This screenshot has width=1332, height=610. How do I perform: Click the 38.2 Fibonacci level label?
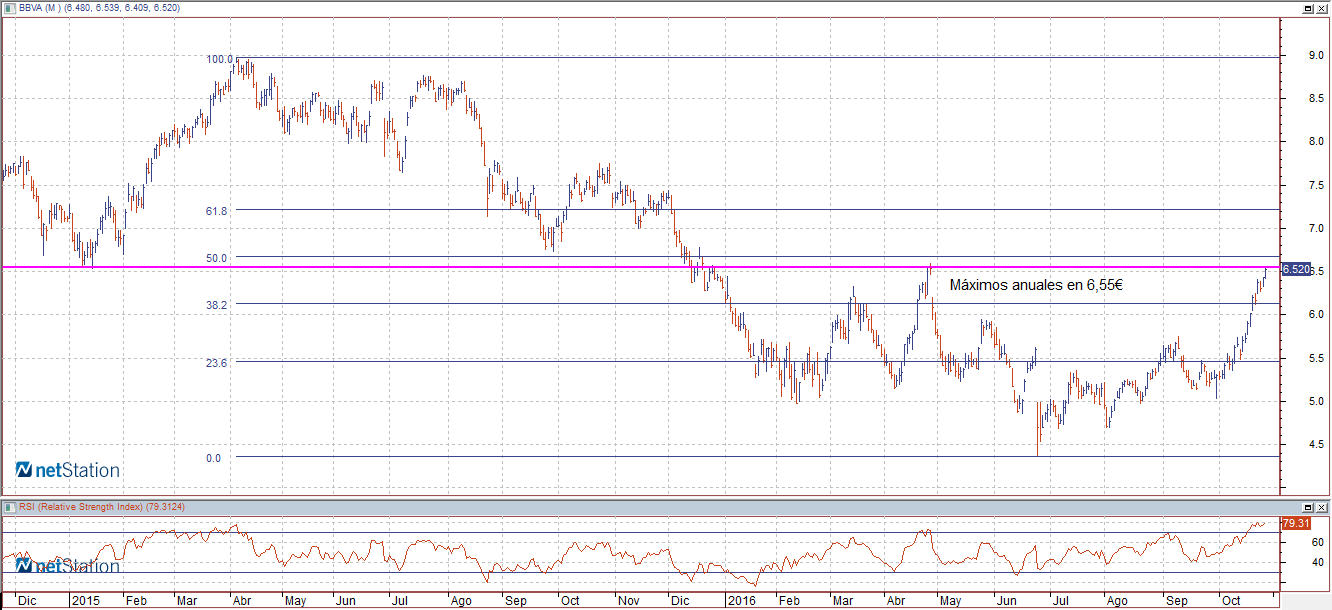217,304
